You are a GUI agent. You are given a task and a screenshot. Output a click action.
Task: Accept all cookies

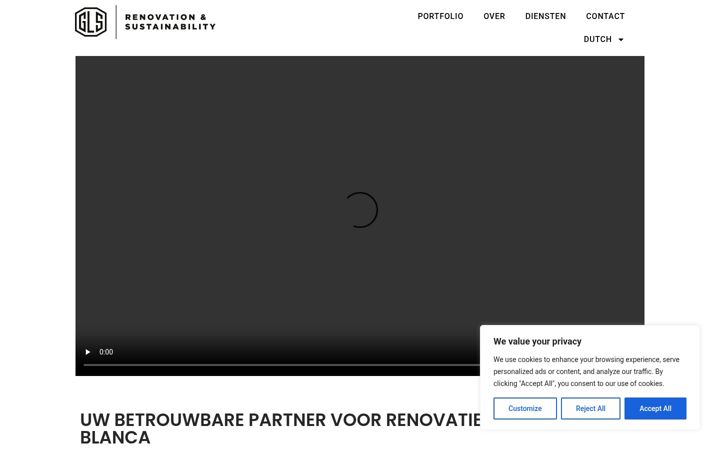(655, 408)
